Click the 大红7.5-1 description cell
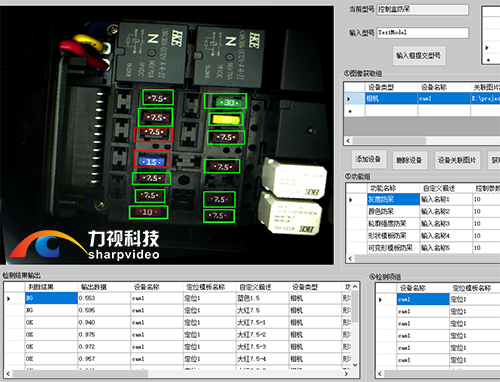Image resolution: width=500 pixels, height=382 pixels. coord(263,322)
